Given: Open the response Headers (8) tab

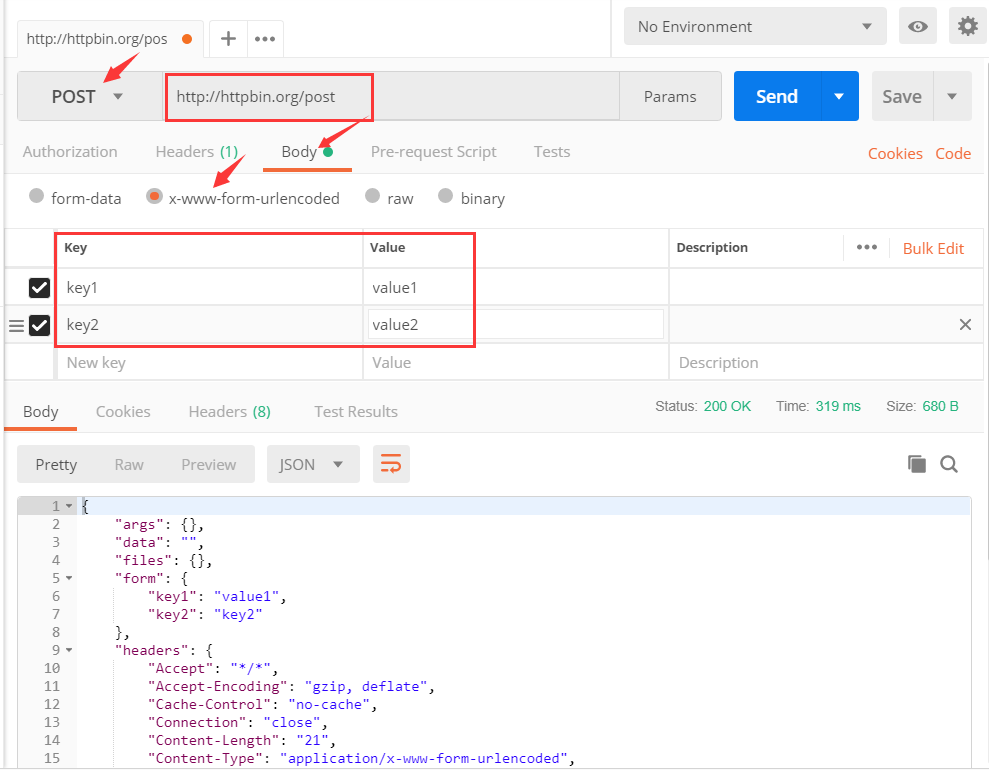Looking at the screenshot, I should (229, 411).
